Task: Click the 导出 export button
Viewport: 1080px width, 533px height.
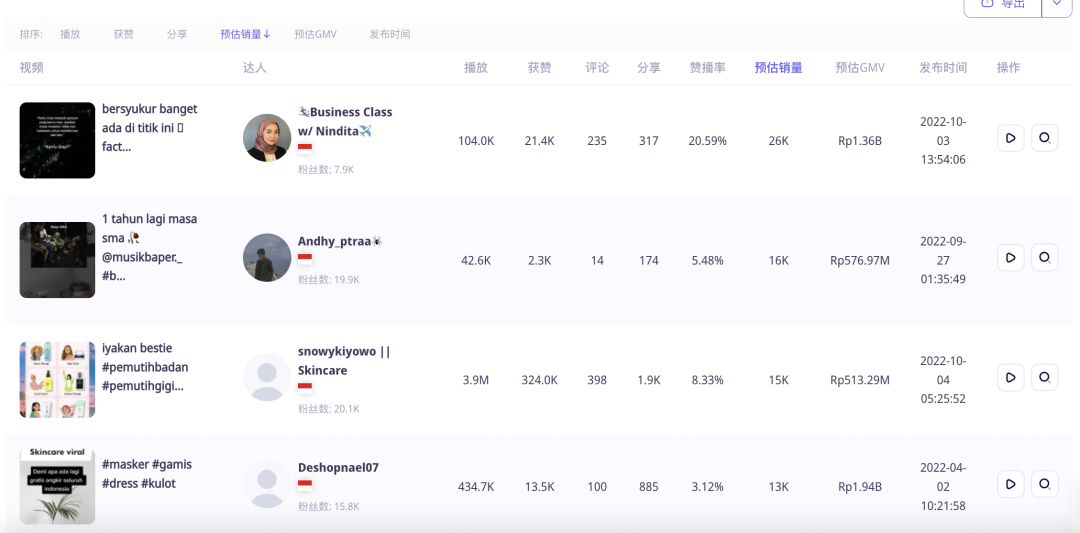Action: pyautogui.click(x=1003, y=4)
